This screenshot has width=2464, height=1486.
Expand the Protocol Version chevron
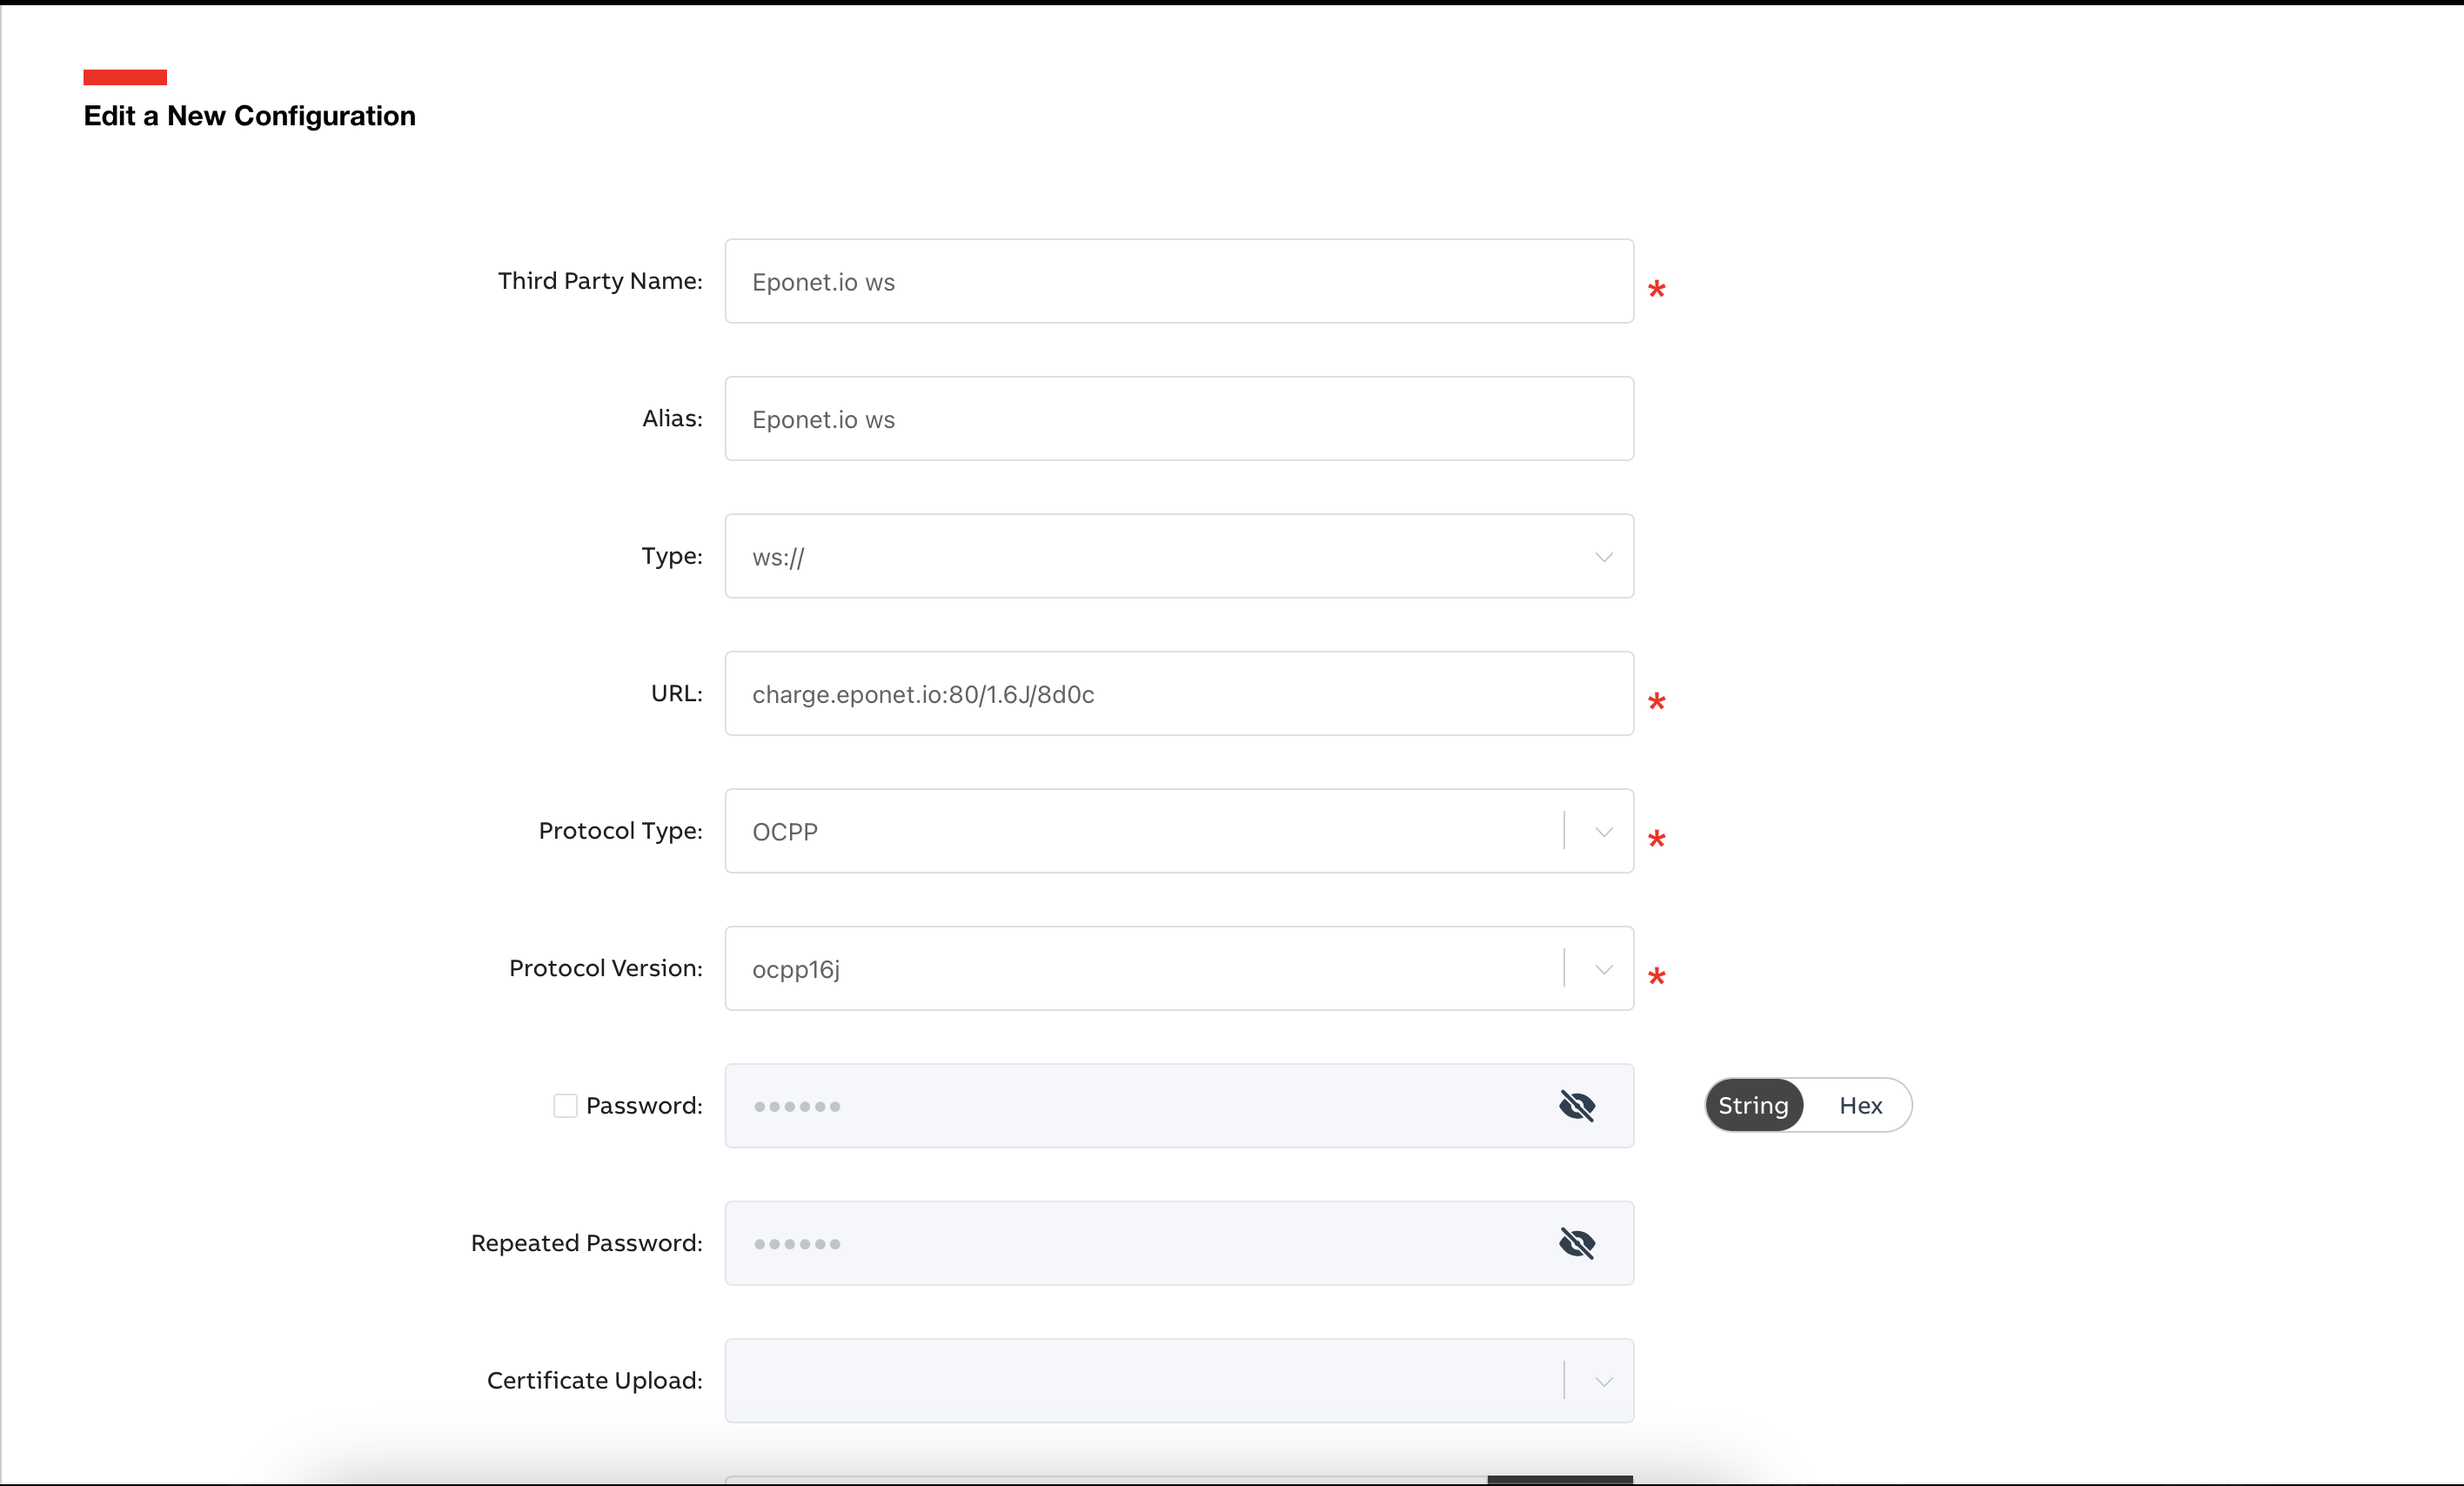click(x=1603, y=969)
